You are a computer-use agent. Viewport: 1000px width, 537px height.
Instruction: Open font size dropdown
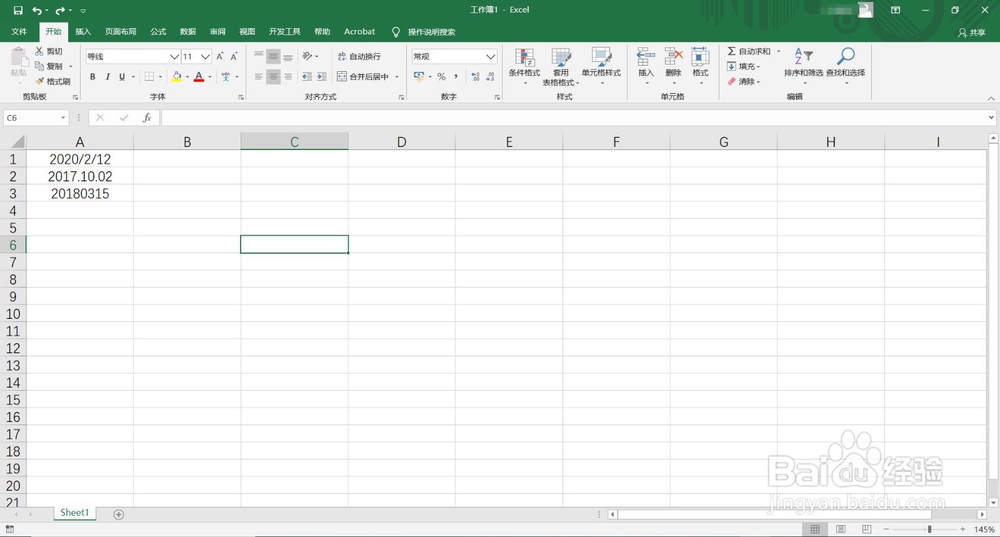(x=205, y=57)
